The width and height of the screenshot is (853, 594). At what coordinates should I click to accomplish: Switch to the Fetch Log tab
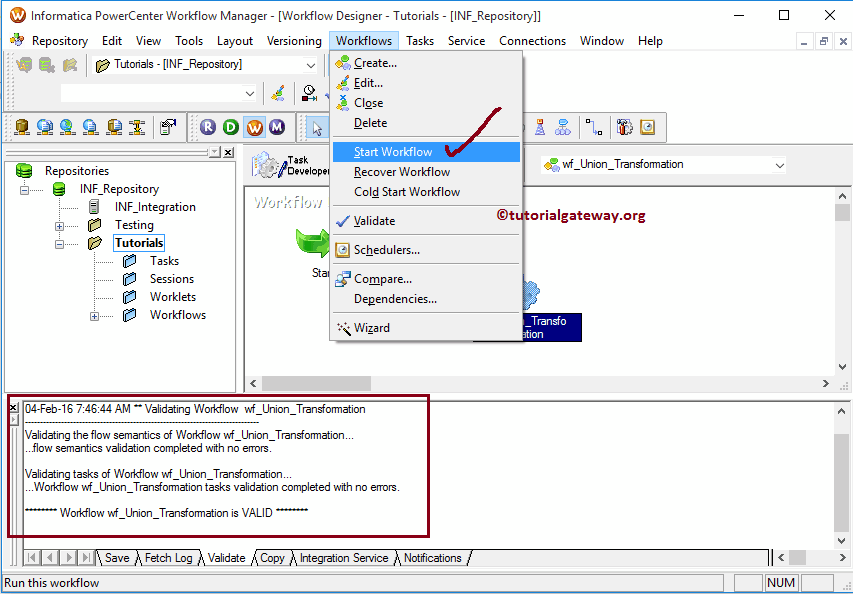[x=169, y=558]
